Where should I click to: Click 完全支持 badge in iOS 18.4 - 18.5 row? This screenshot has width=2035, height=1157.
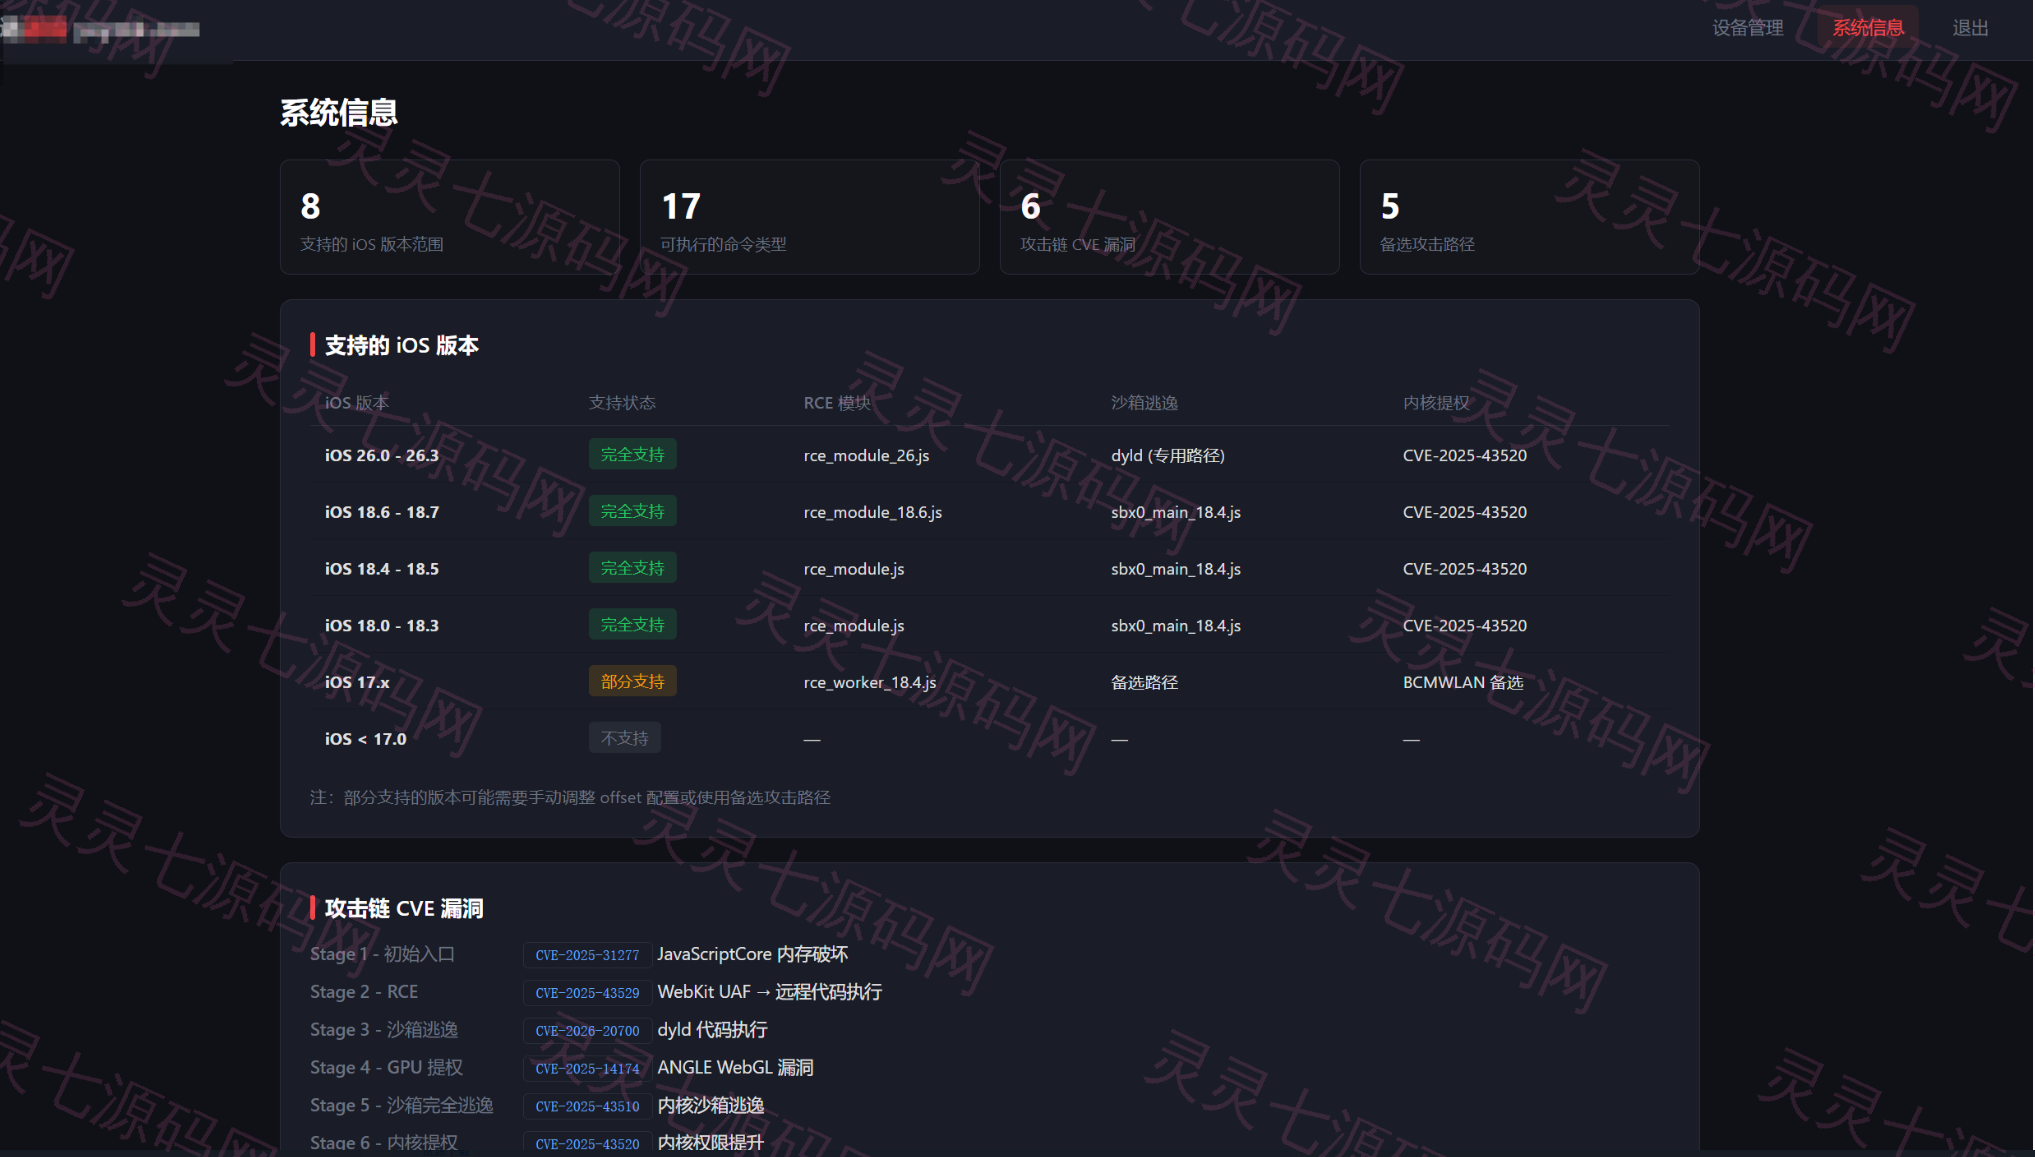(x=632, y=568)
